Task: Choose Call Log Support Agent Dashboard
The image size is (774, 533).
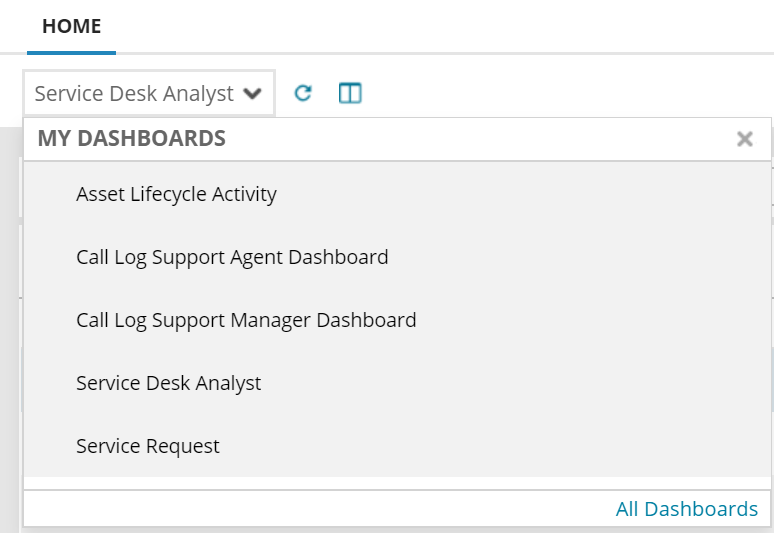Action: [232, 257]
